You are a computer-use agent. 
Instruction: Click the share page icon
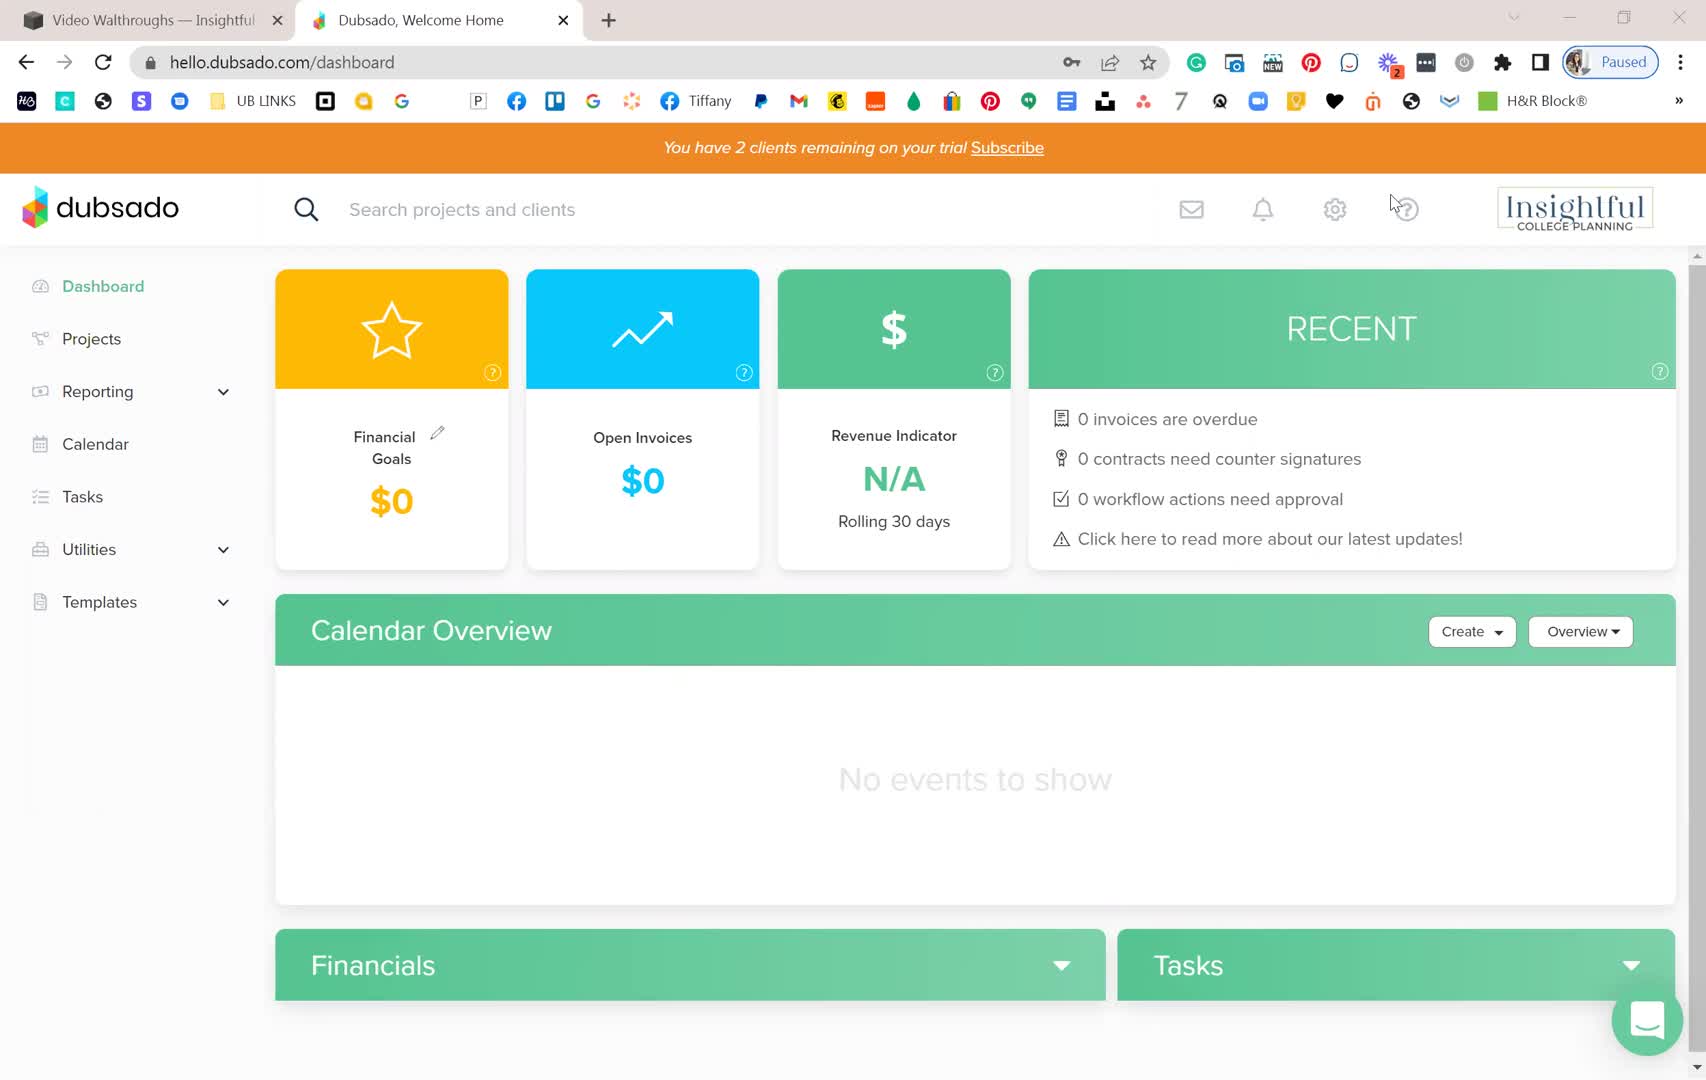1110,62
